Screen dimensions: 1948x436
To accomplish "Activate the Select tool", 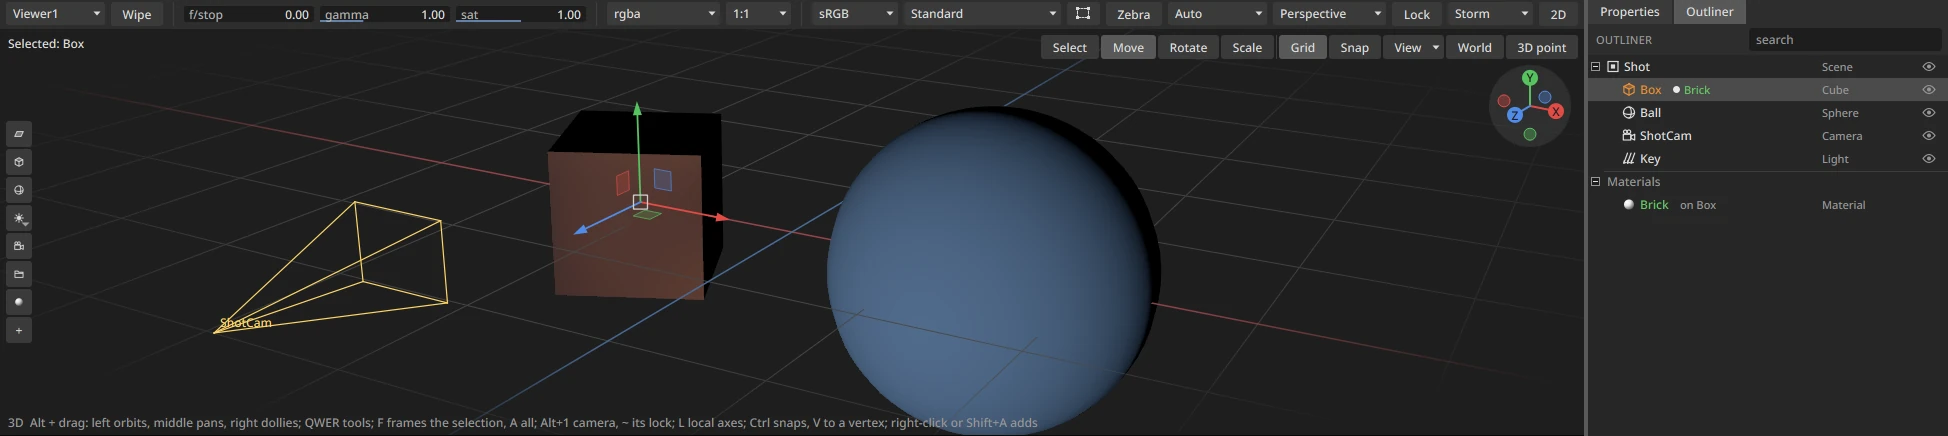I will 1069,47.
